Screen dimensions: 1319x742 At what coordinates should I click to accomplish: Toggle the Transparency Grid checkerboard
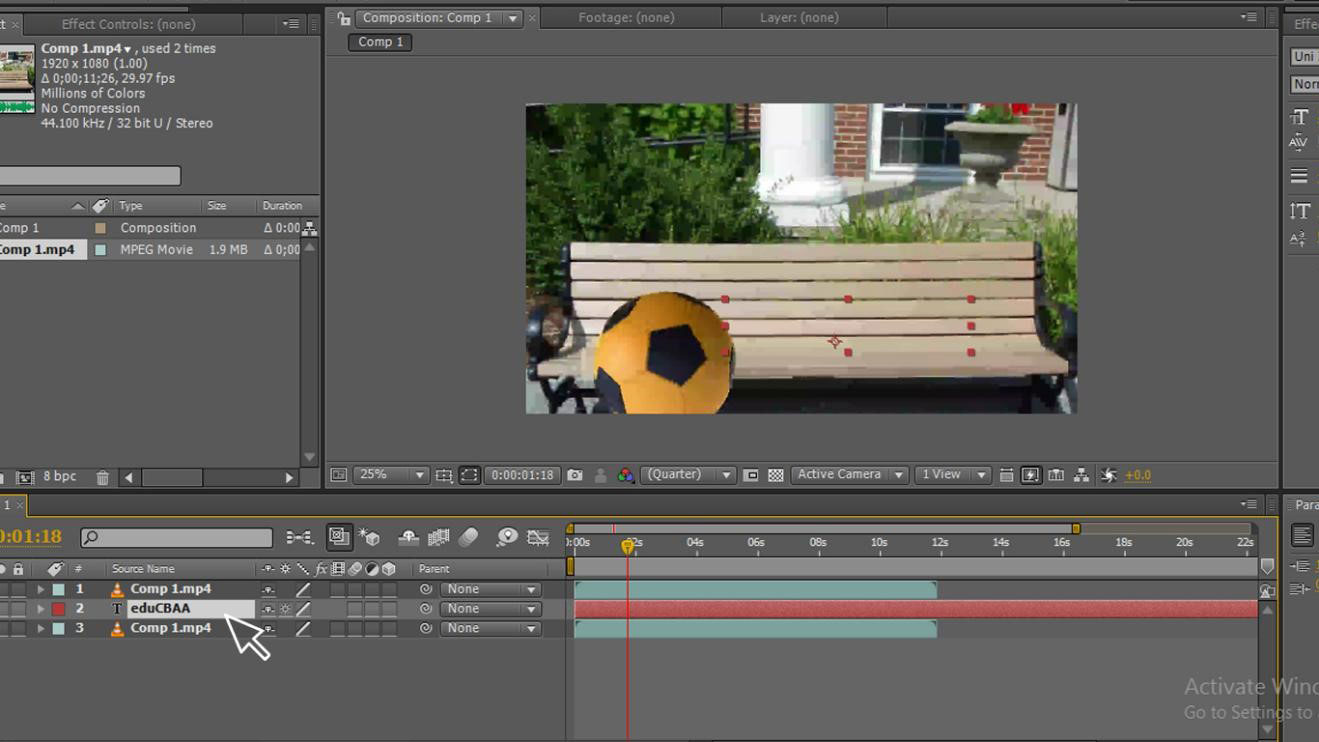775,476
